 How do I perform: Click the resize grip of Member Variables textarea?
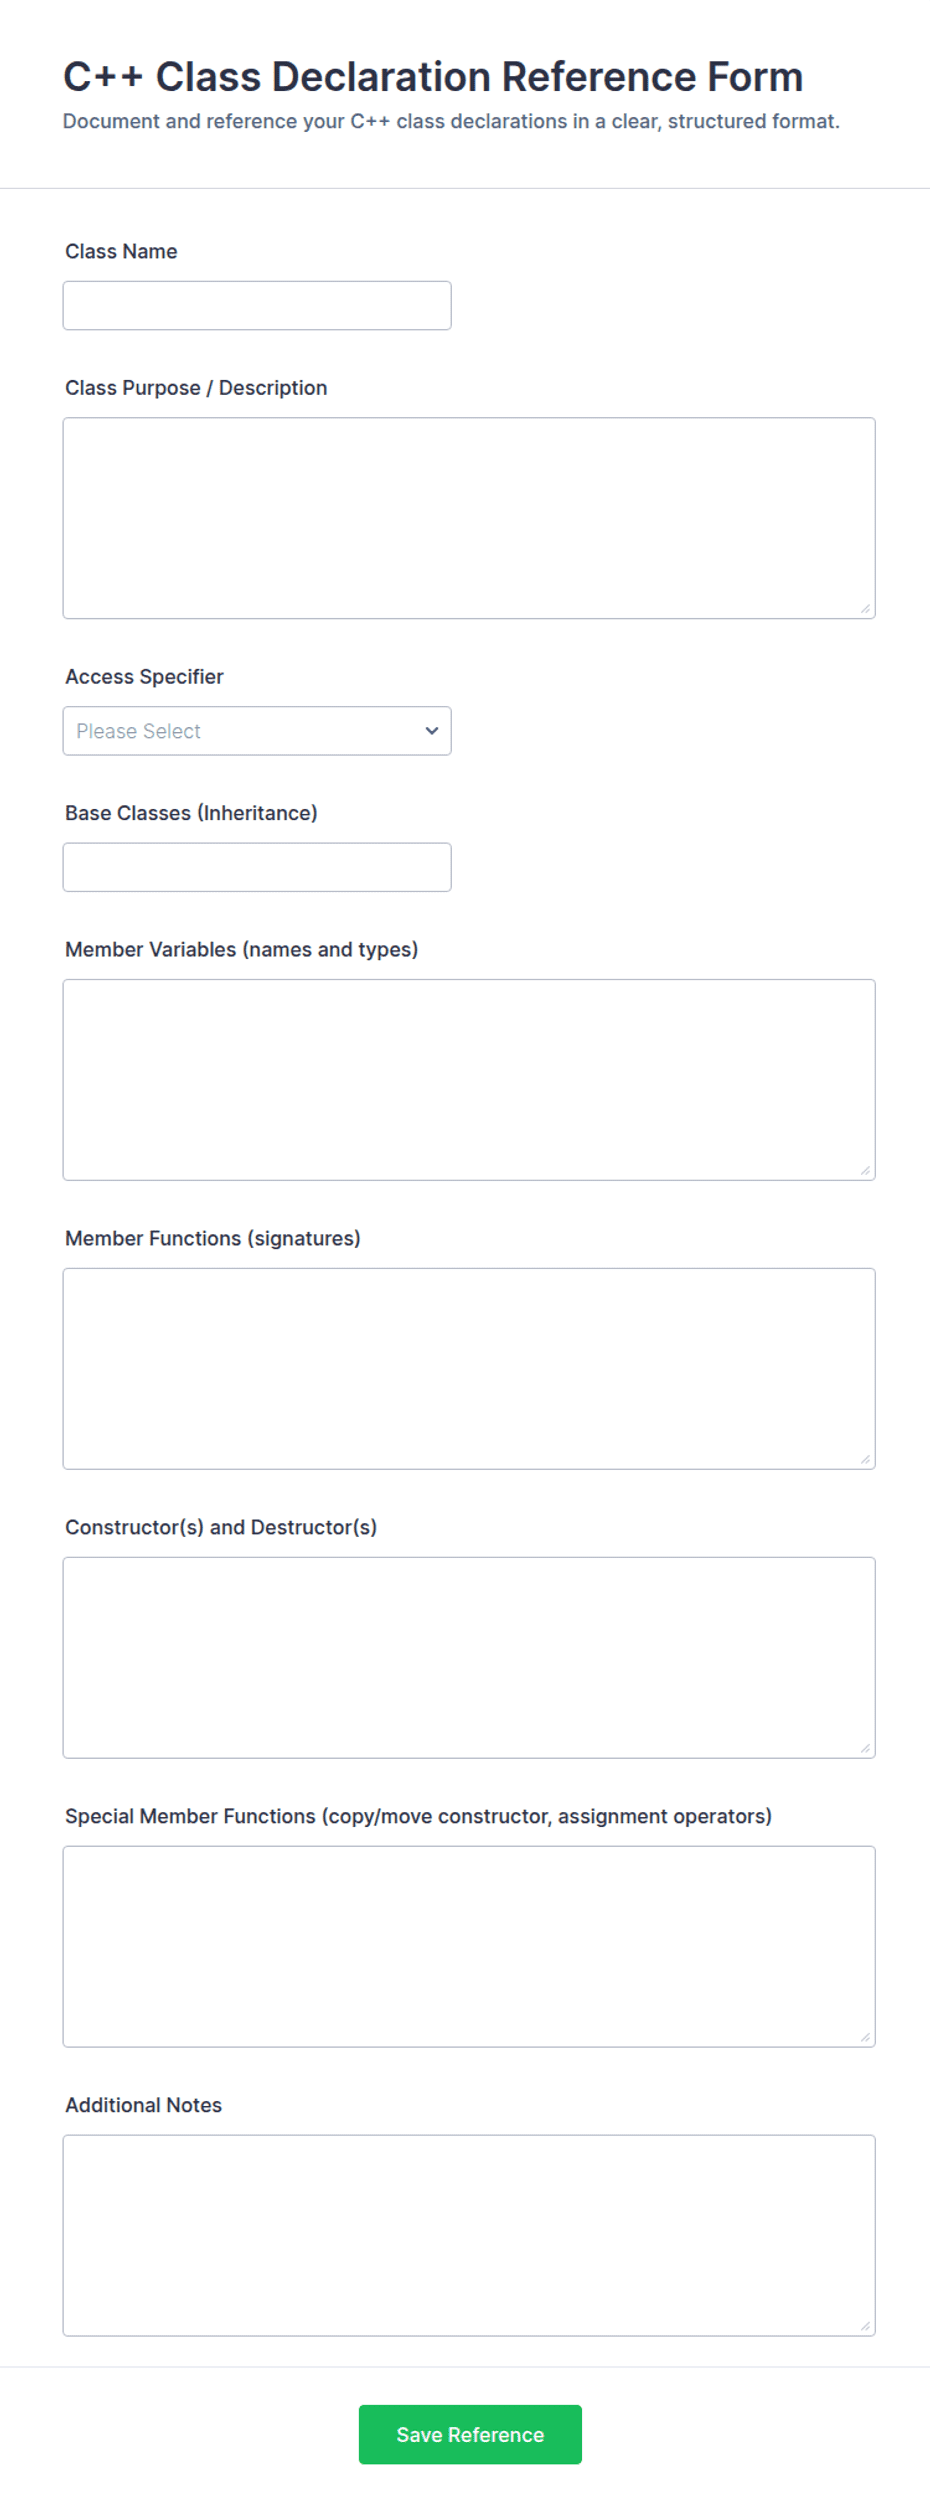coord(865,1170)
